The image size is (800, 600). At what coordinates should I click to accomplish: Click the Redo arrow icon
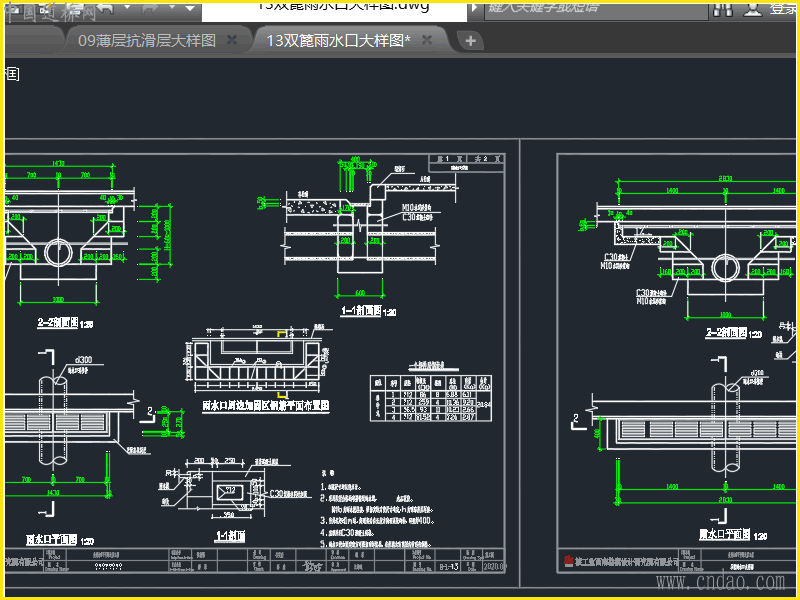149,8
